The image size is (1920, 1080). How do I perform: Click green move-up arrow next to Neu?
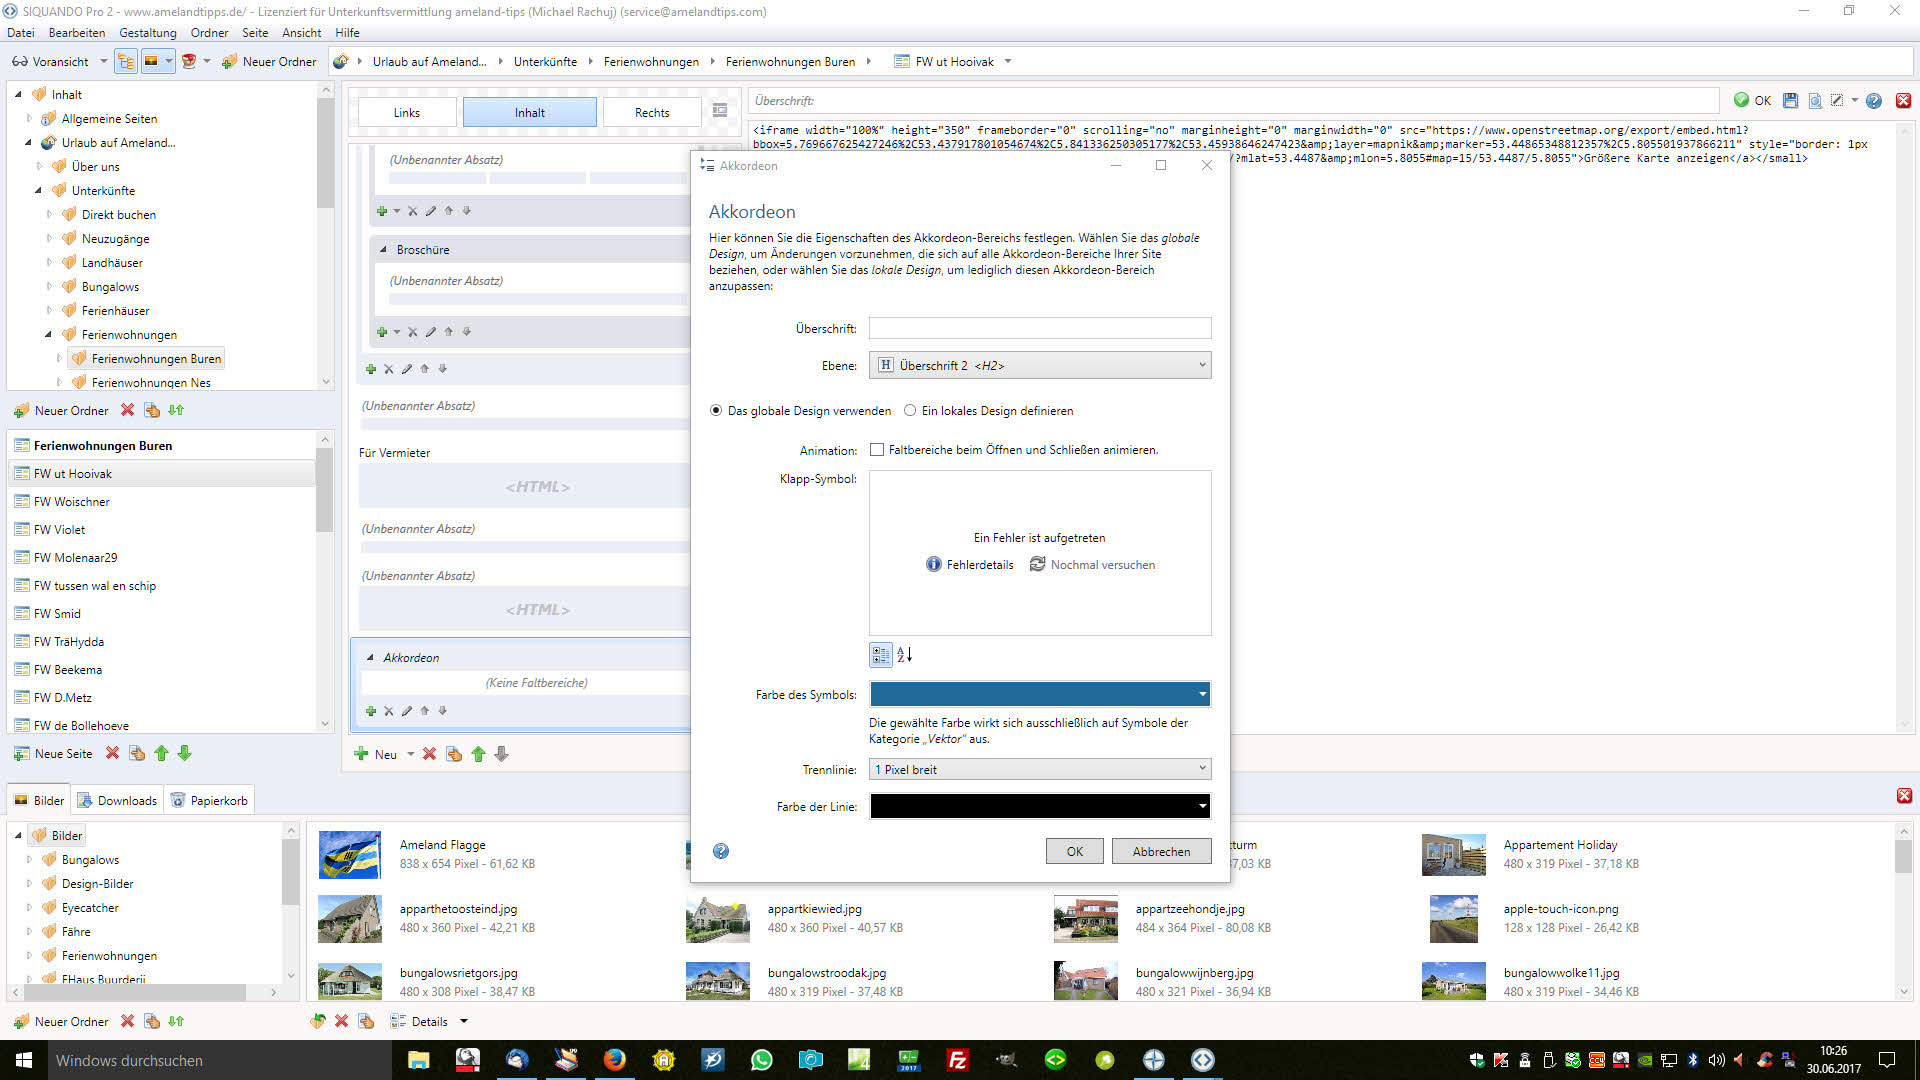coord(478,755)
